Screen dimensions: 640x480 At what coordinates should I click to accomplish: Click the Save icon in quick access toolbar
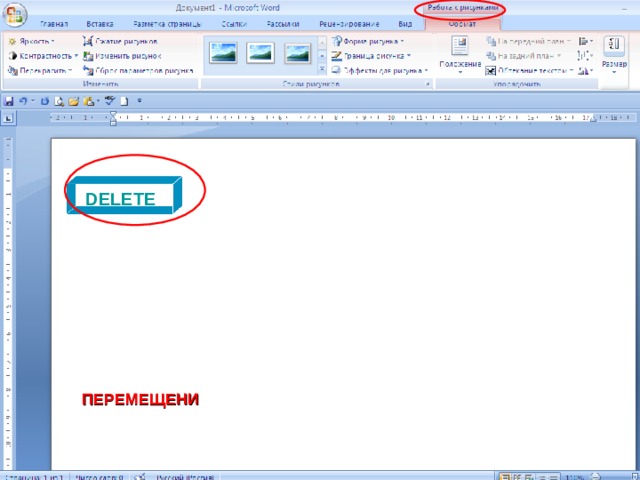coord(9,101)
